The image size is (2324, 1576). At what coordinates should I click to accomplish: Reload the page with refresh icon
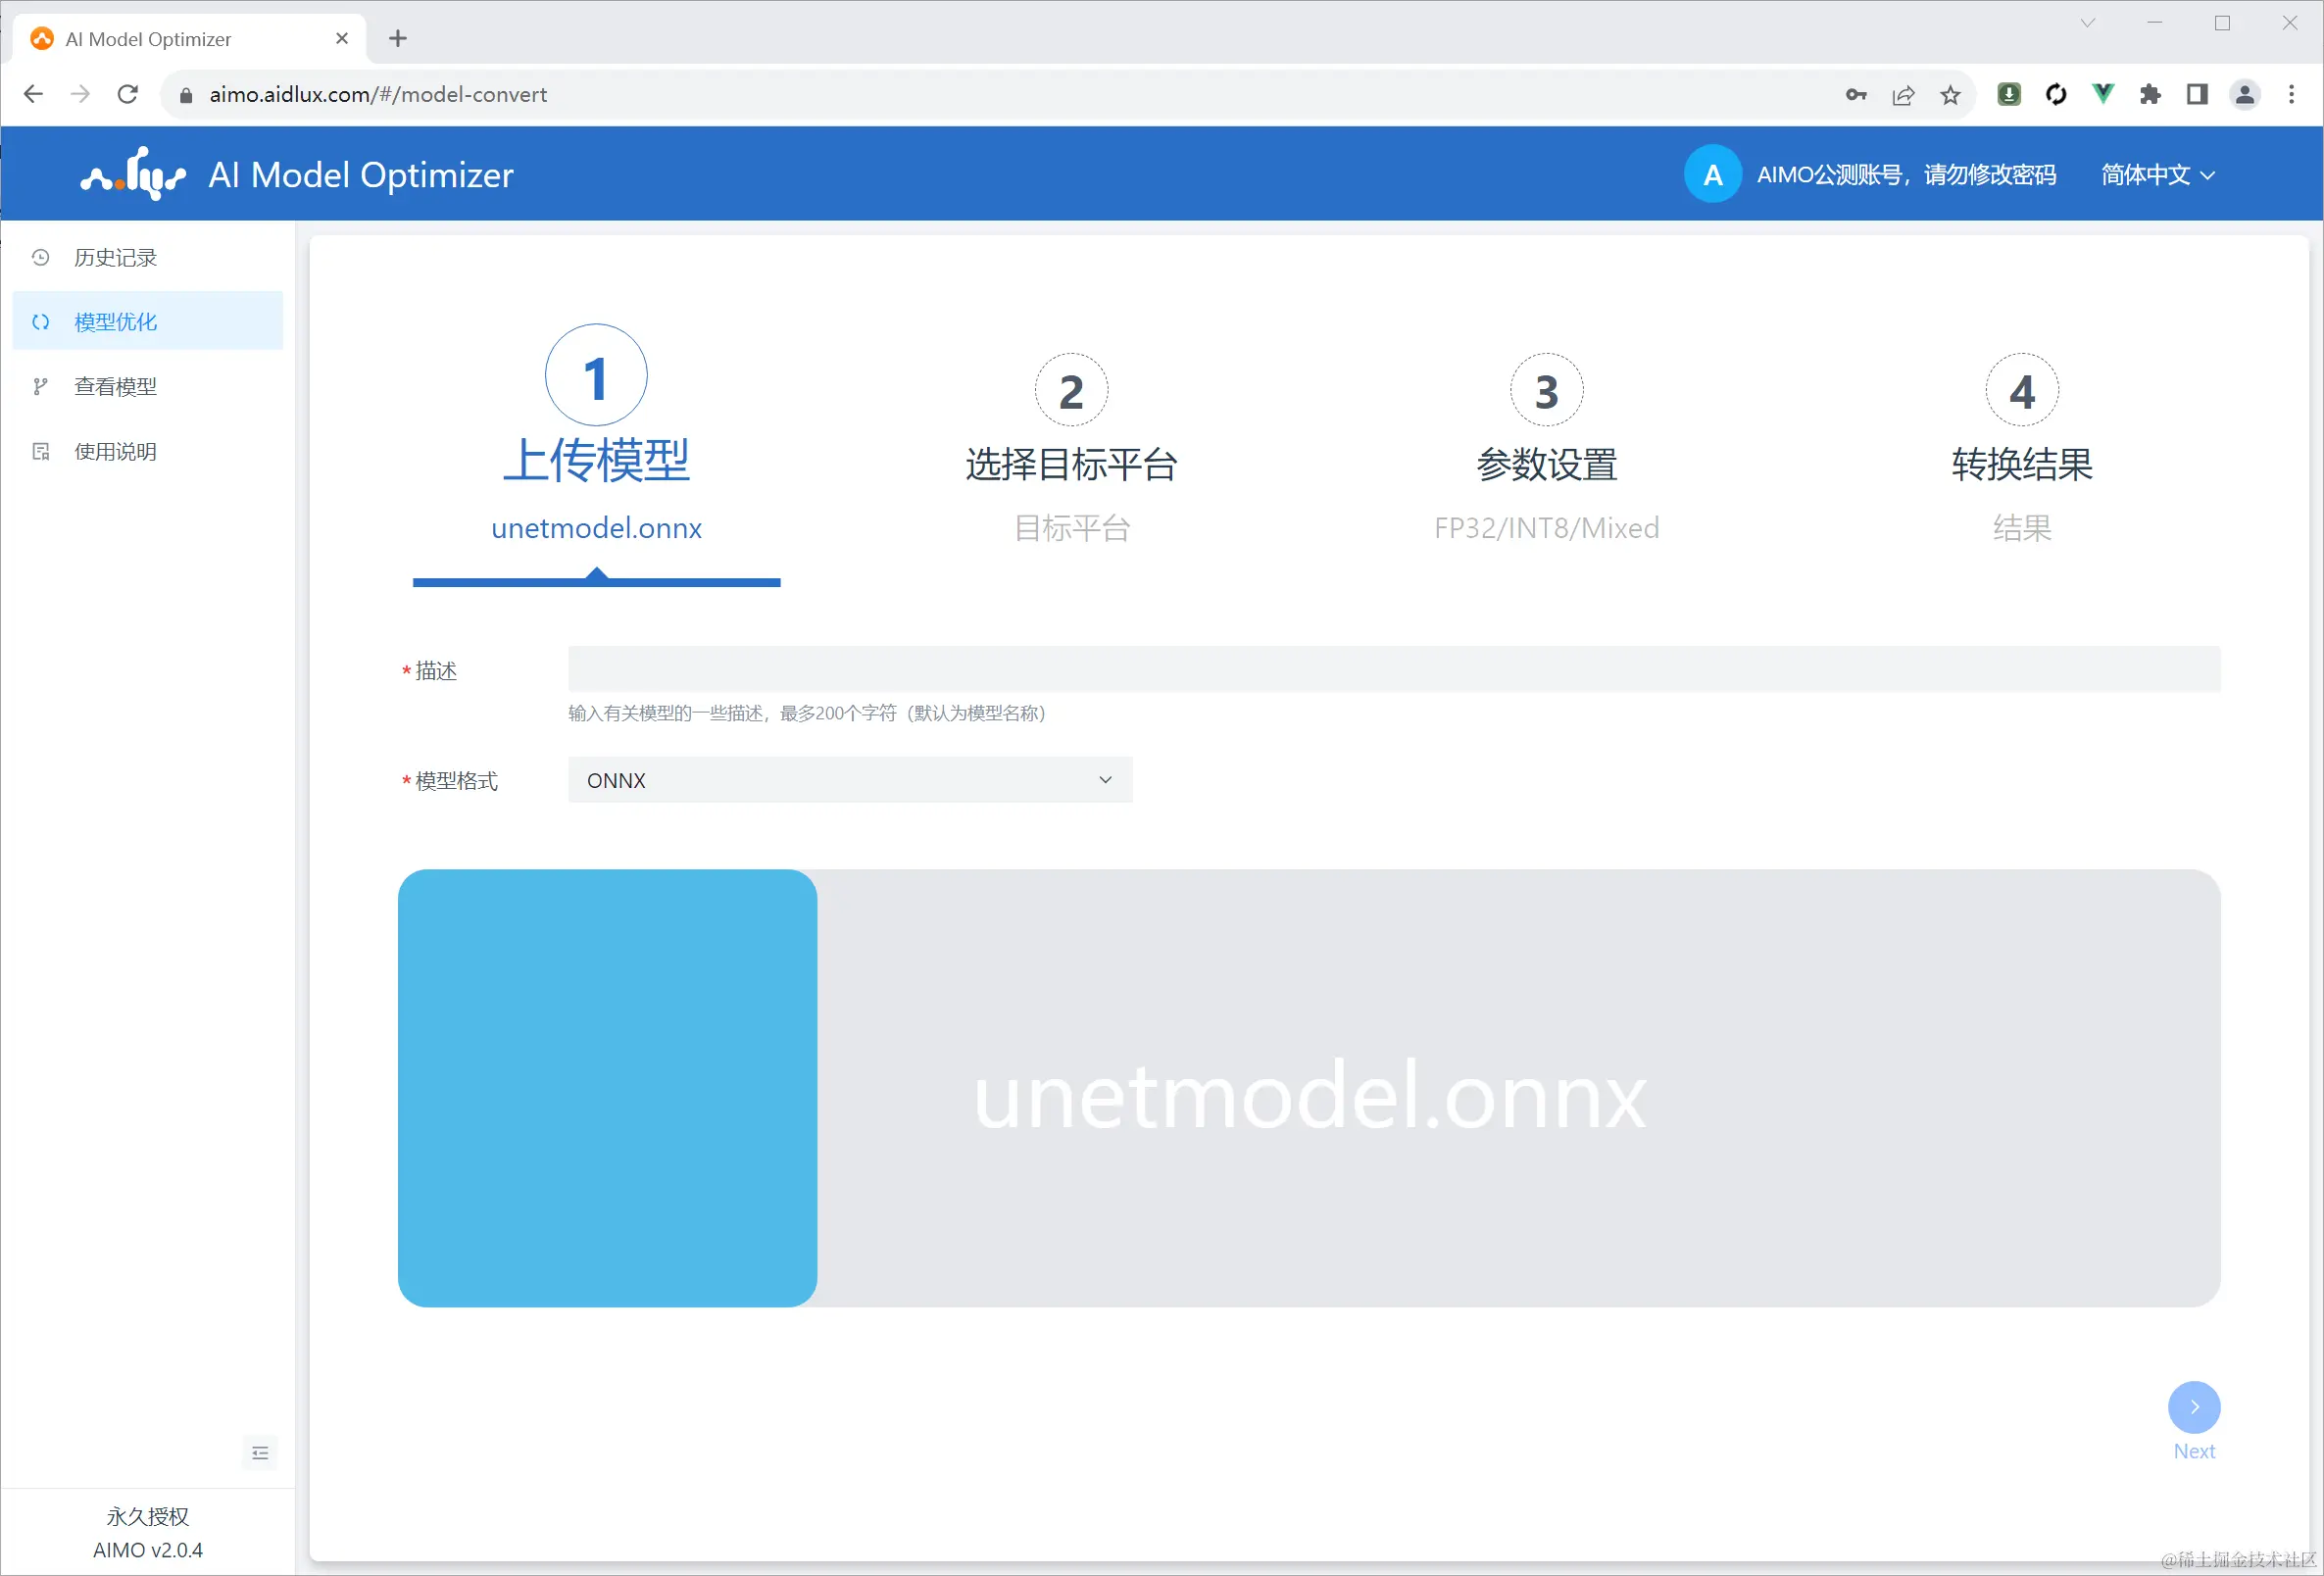click(x=127, y=94)
